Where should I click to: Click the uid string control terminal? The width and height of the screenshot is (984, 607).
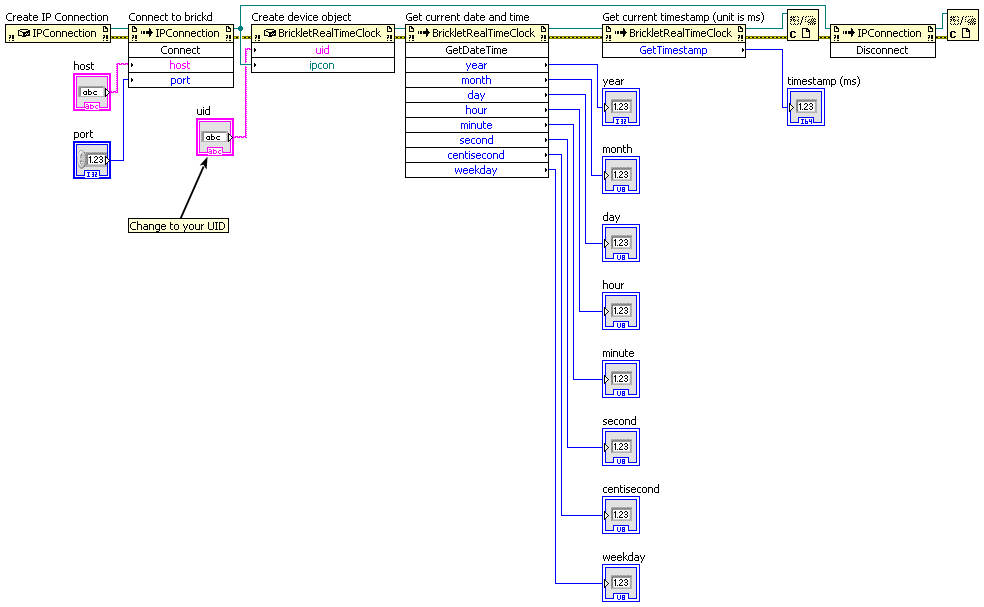[215, 137]
